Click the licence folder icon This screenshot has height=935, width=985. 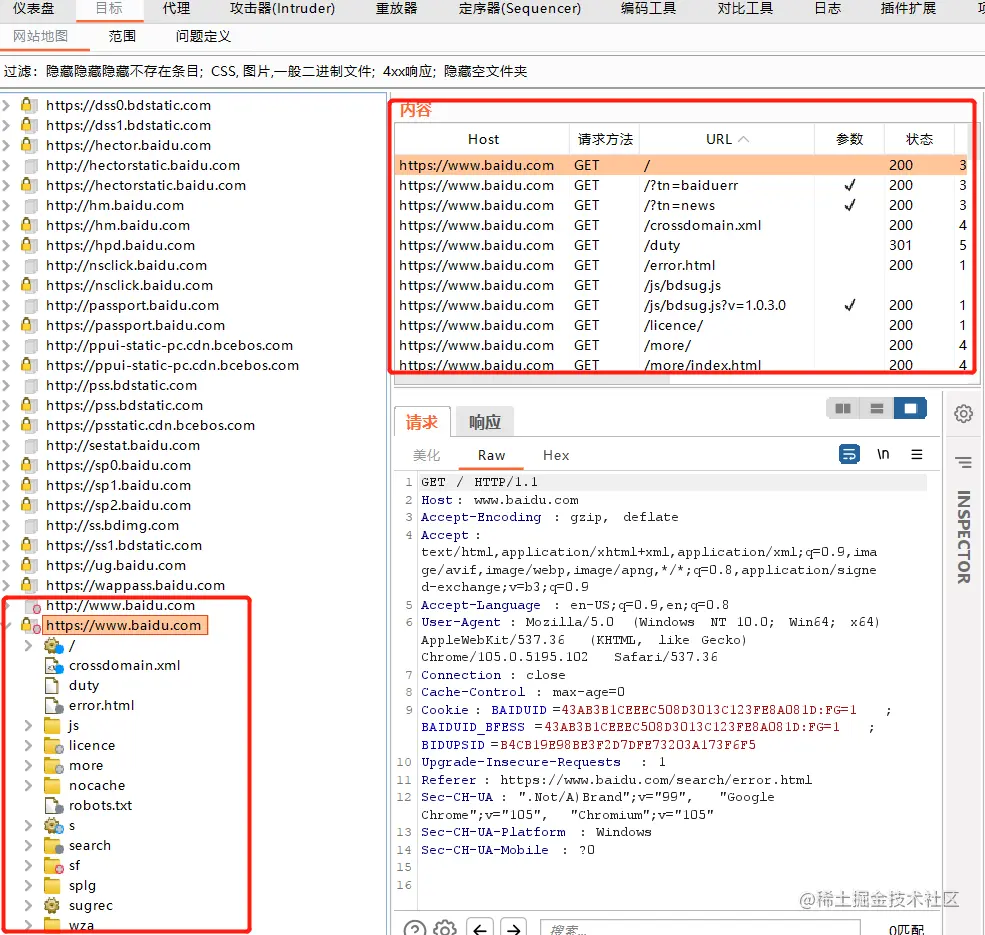pos(54,745)
